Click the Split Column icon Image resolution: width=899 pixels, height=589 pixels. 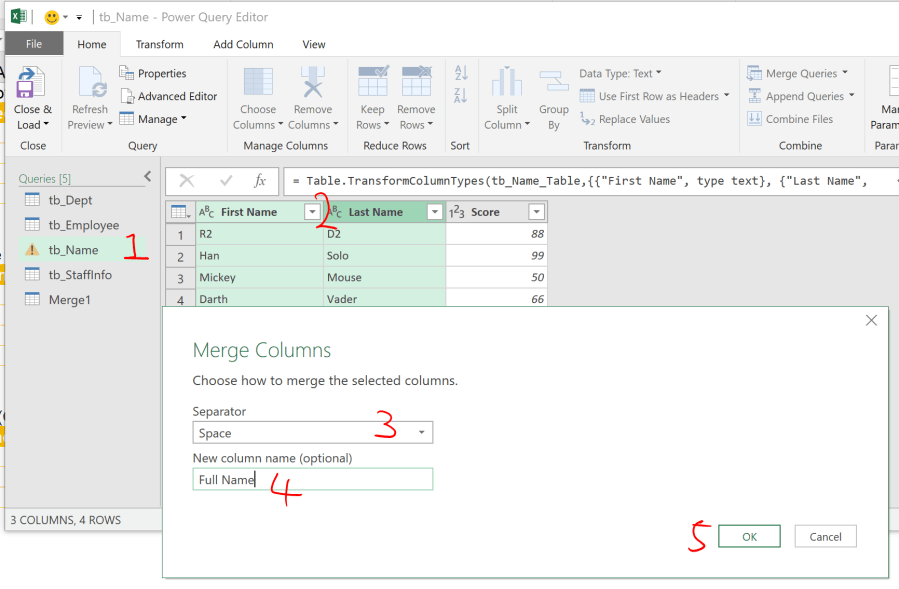coord(507,84)
